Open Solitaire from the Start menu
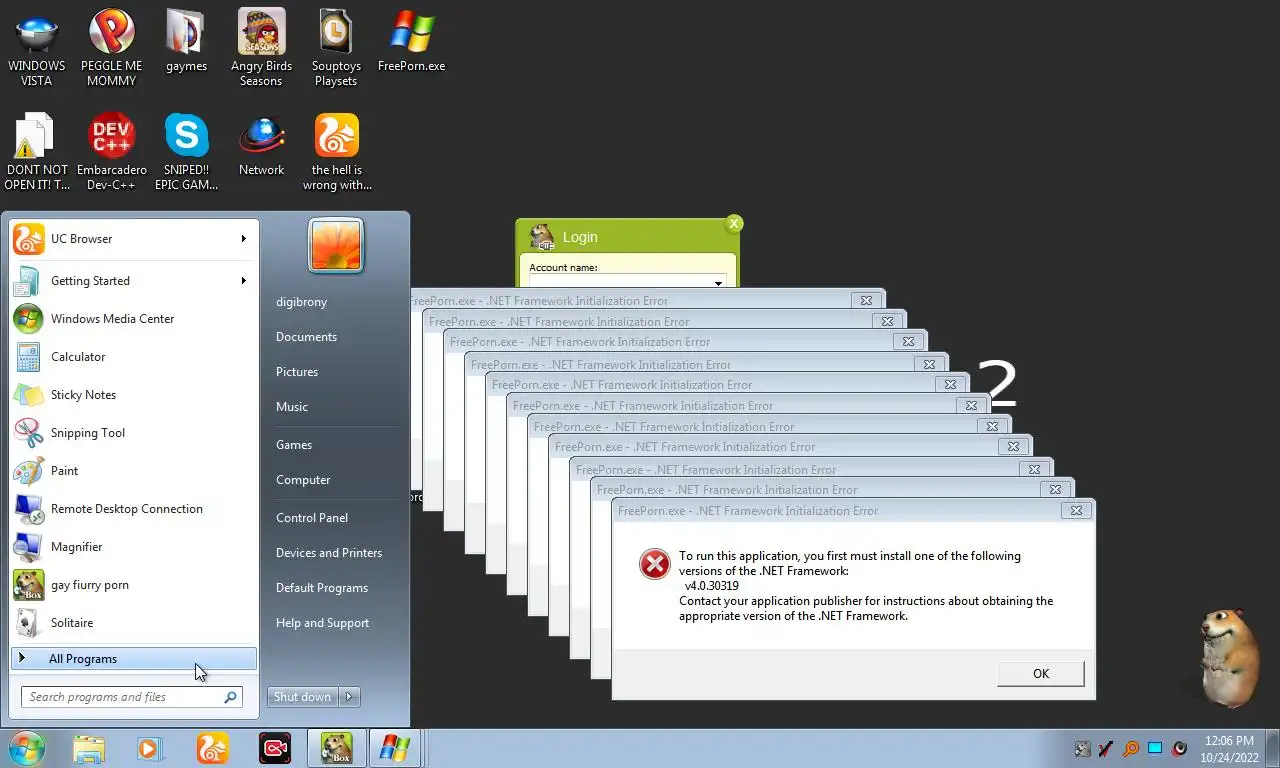The width and height of the screenshot is (1280, 768). click(134, 623)
